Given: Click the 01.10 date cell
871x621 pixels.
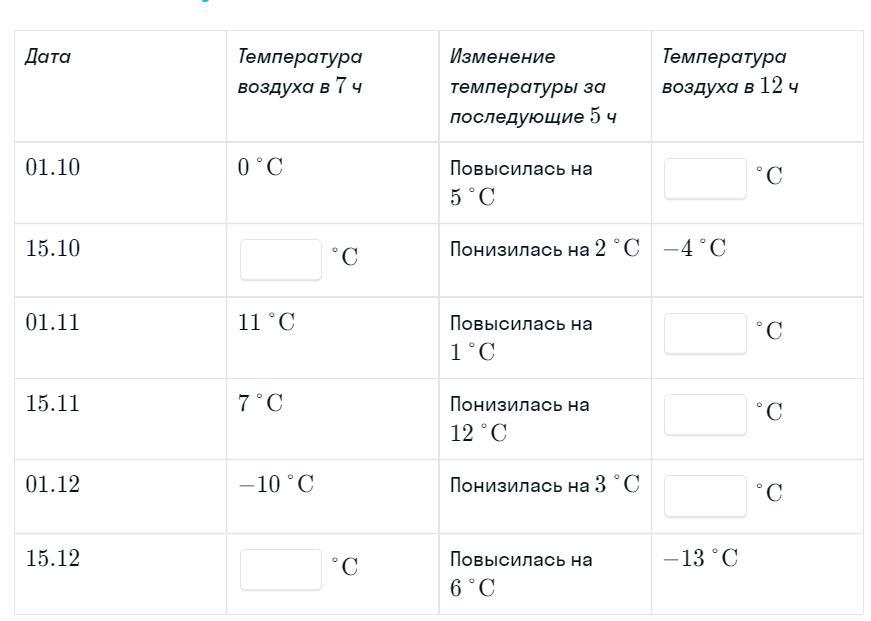Looking at the screenshot, I should 53,167.
